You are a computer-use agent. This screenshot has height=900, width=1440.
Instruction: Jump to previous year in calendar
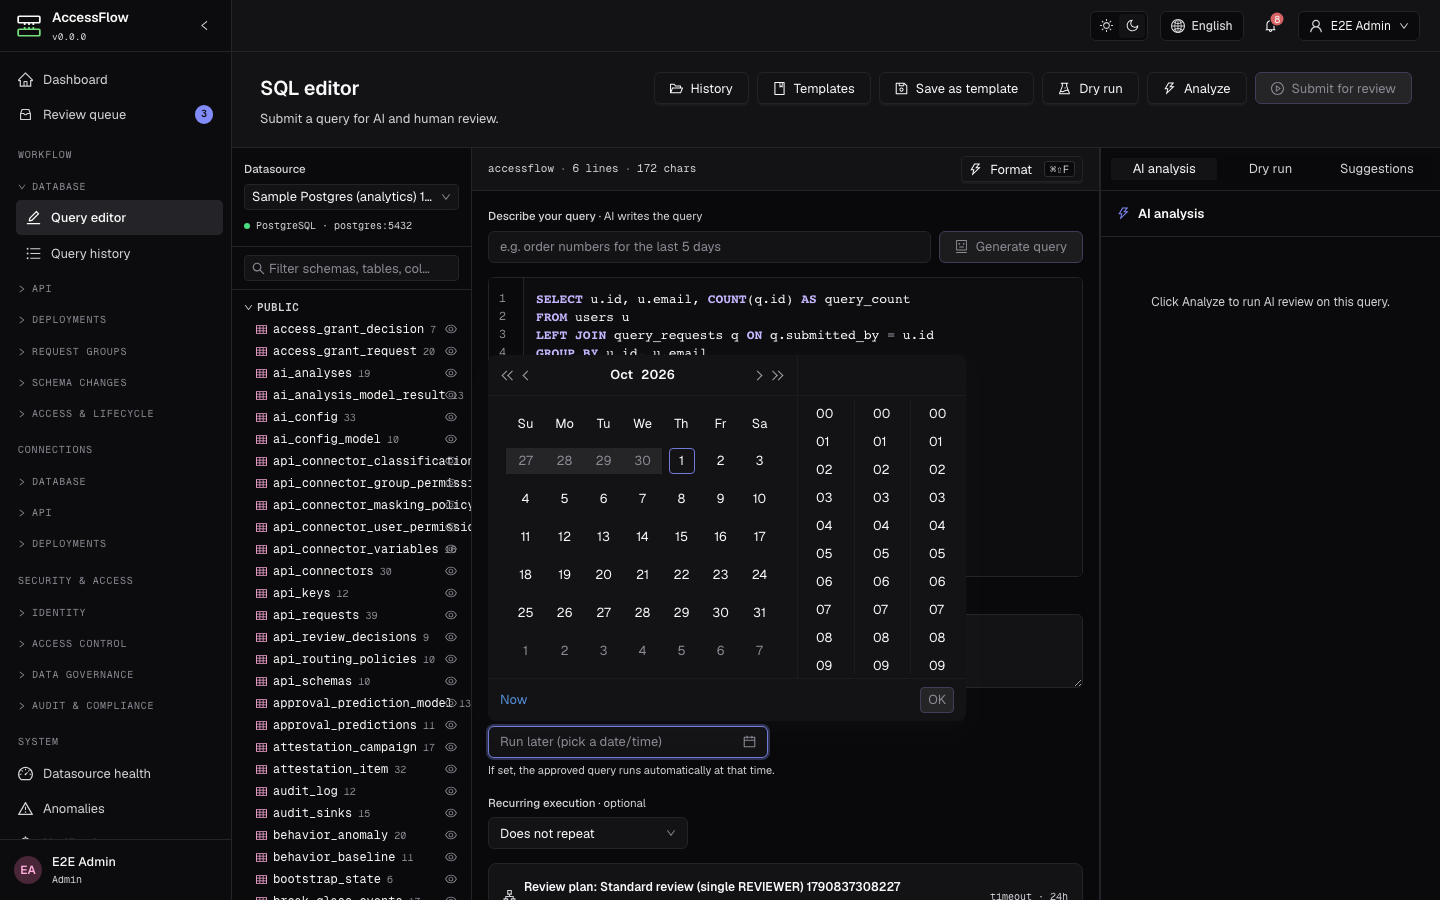pyautogui.click(x=507, y=375)
